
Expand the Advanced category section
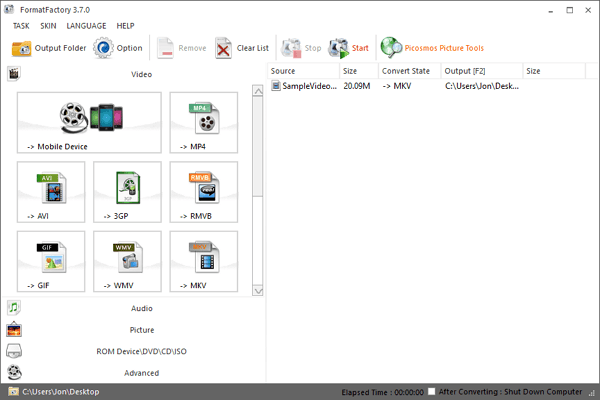[x=141, y=373]
